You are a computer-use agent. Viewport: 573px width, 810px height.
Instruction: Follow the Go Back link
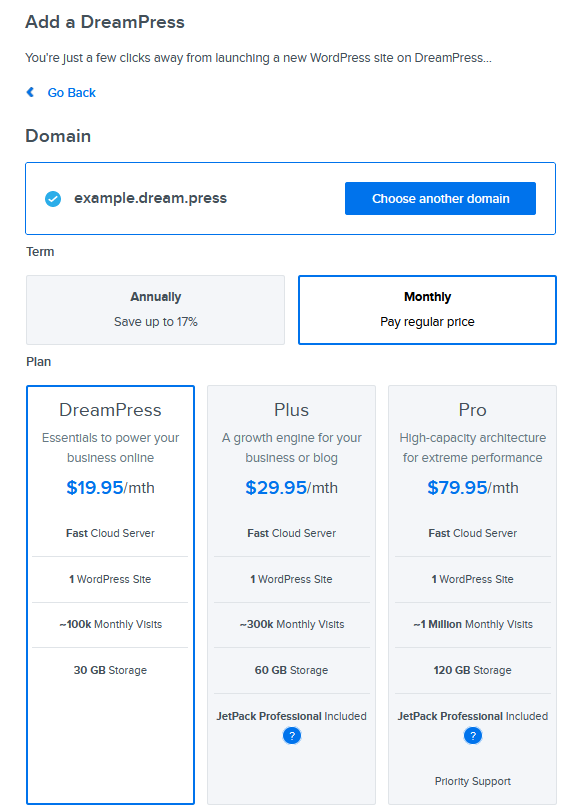(x=71, y=92)
